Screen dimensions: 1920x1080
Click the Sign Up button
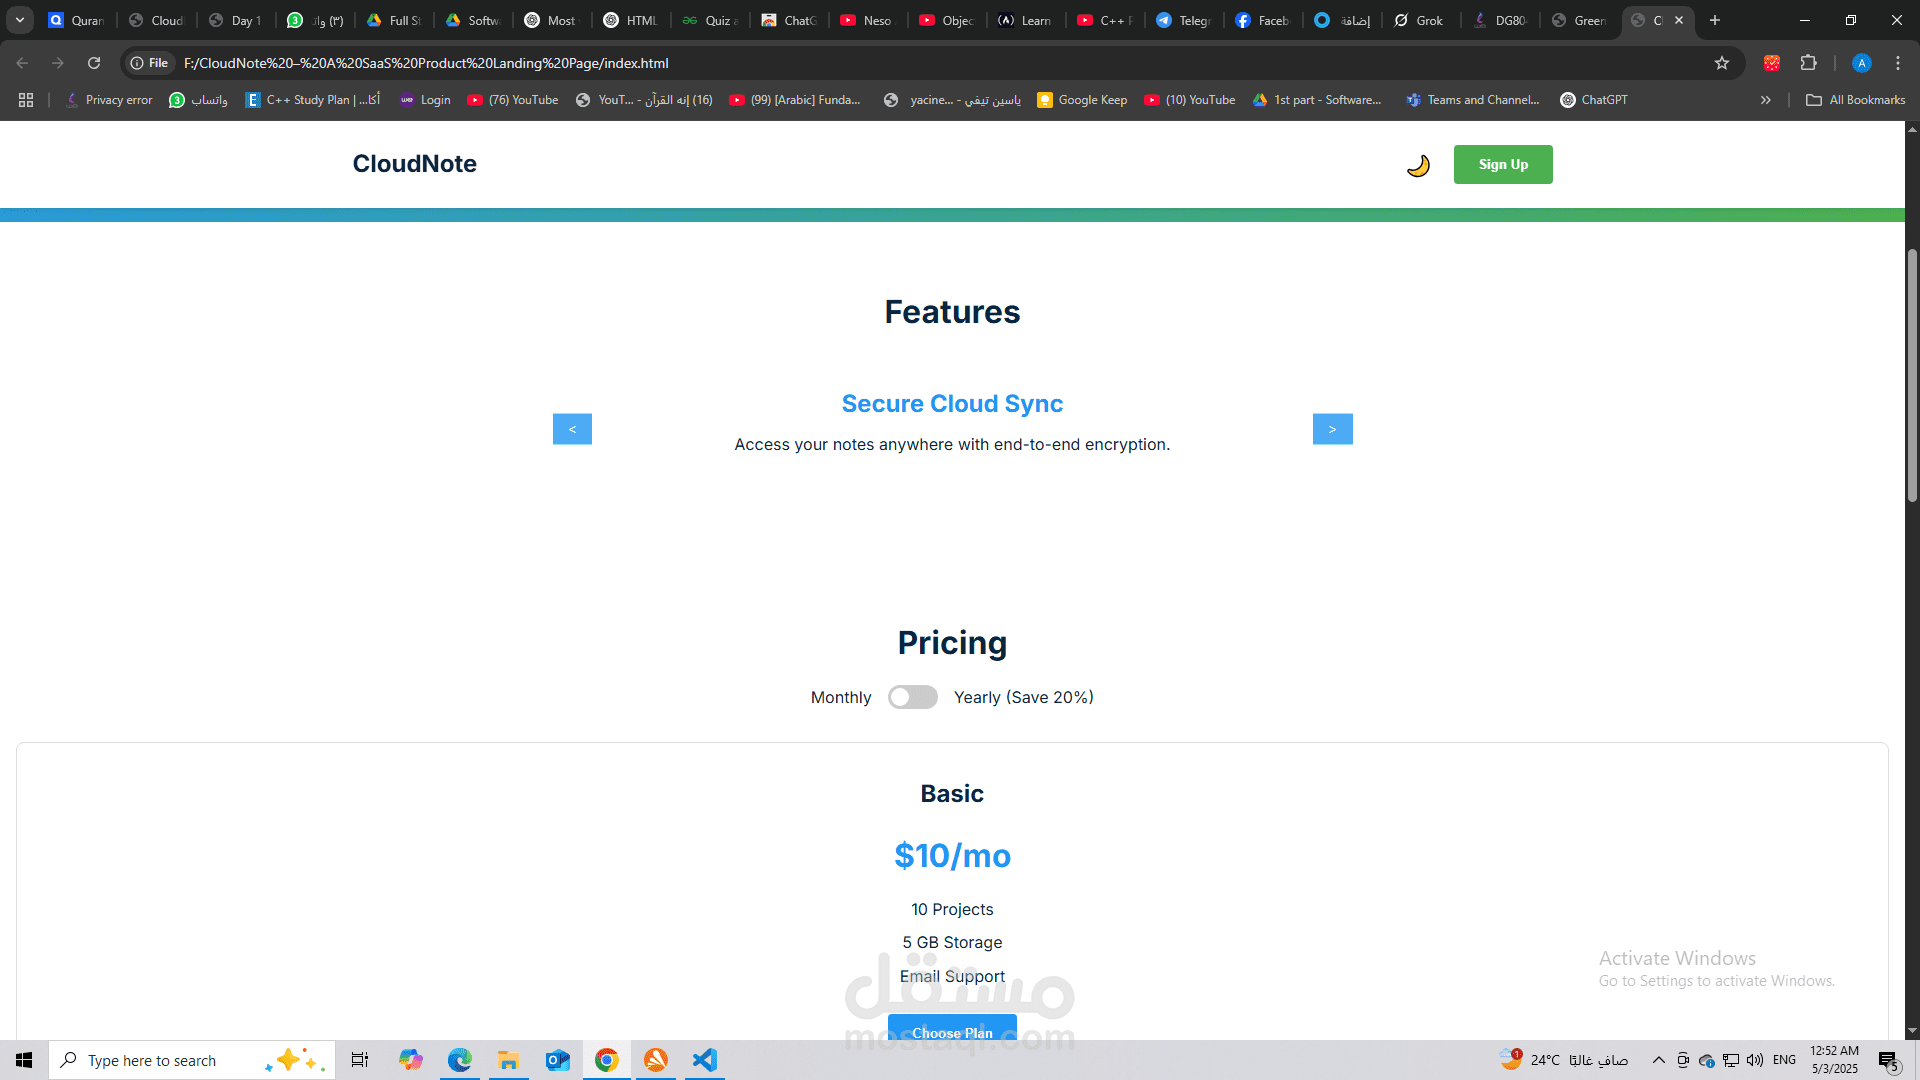coord(1503,164)
